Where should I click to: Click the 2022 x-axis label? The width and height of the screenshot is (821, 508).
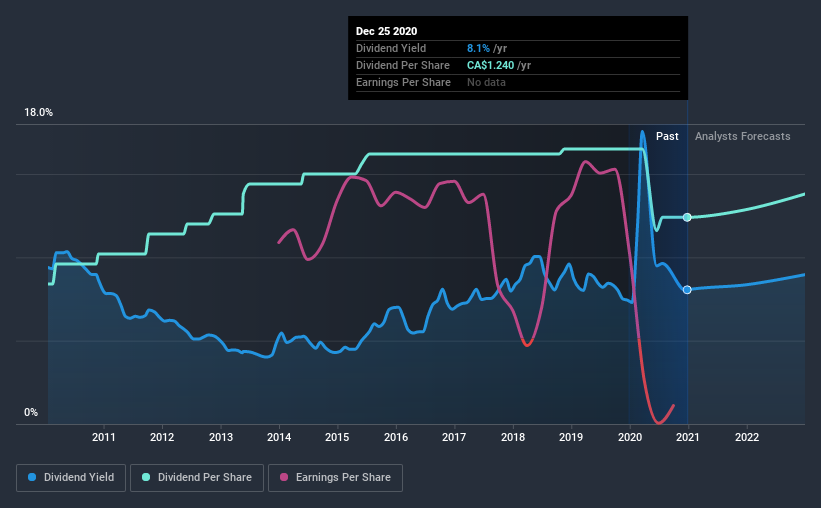[747, 437]
